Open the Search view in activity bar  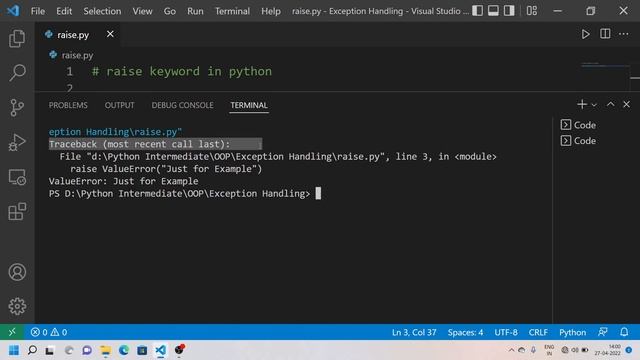(17, 73)
